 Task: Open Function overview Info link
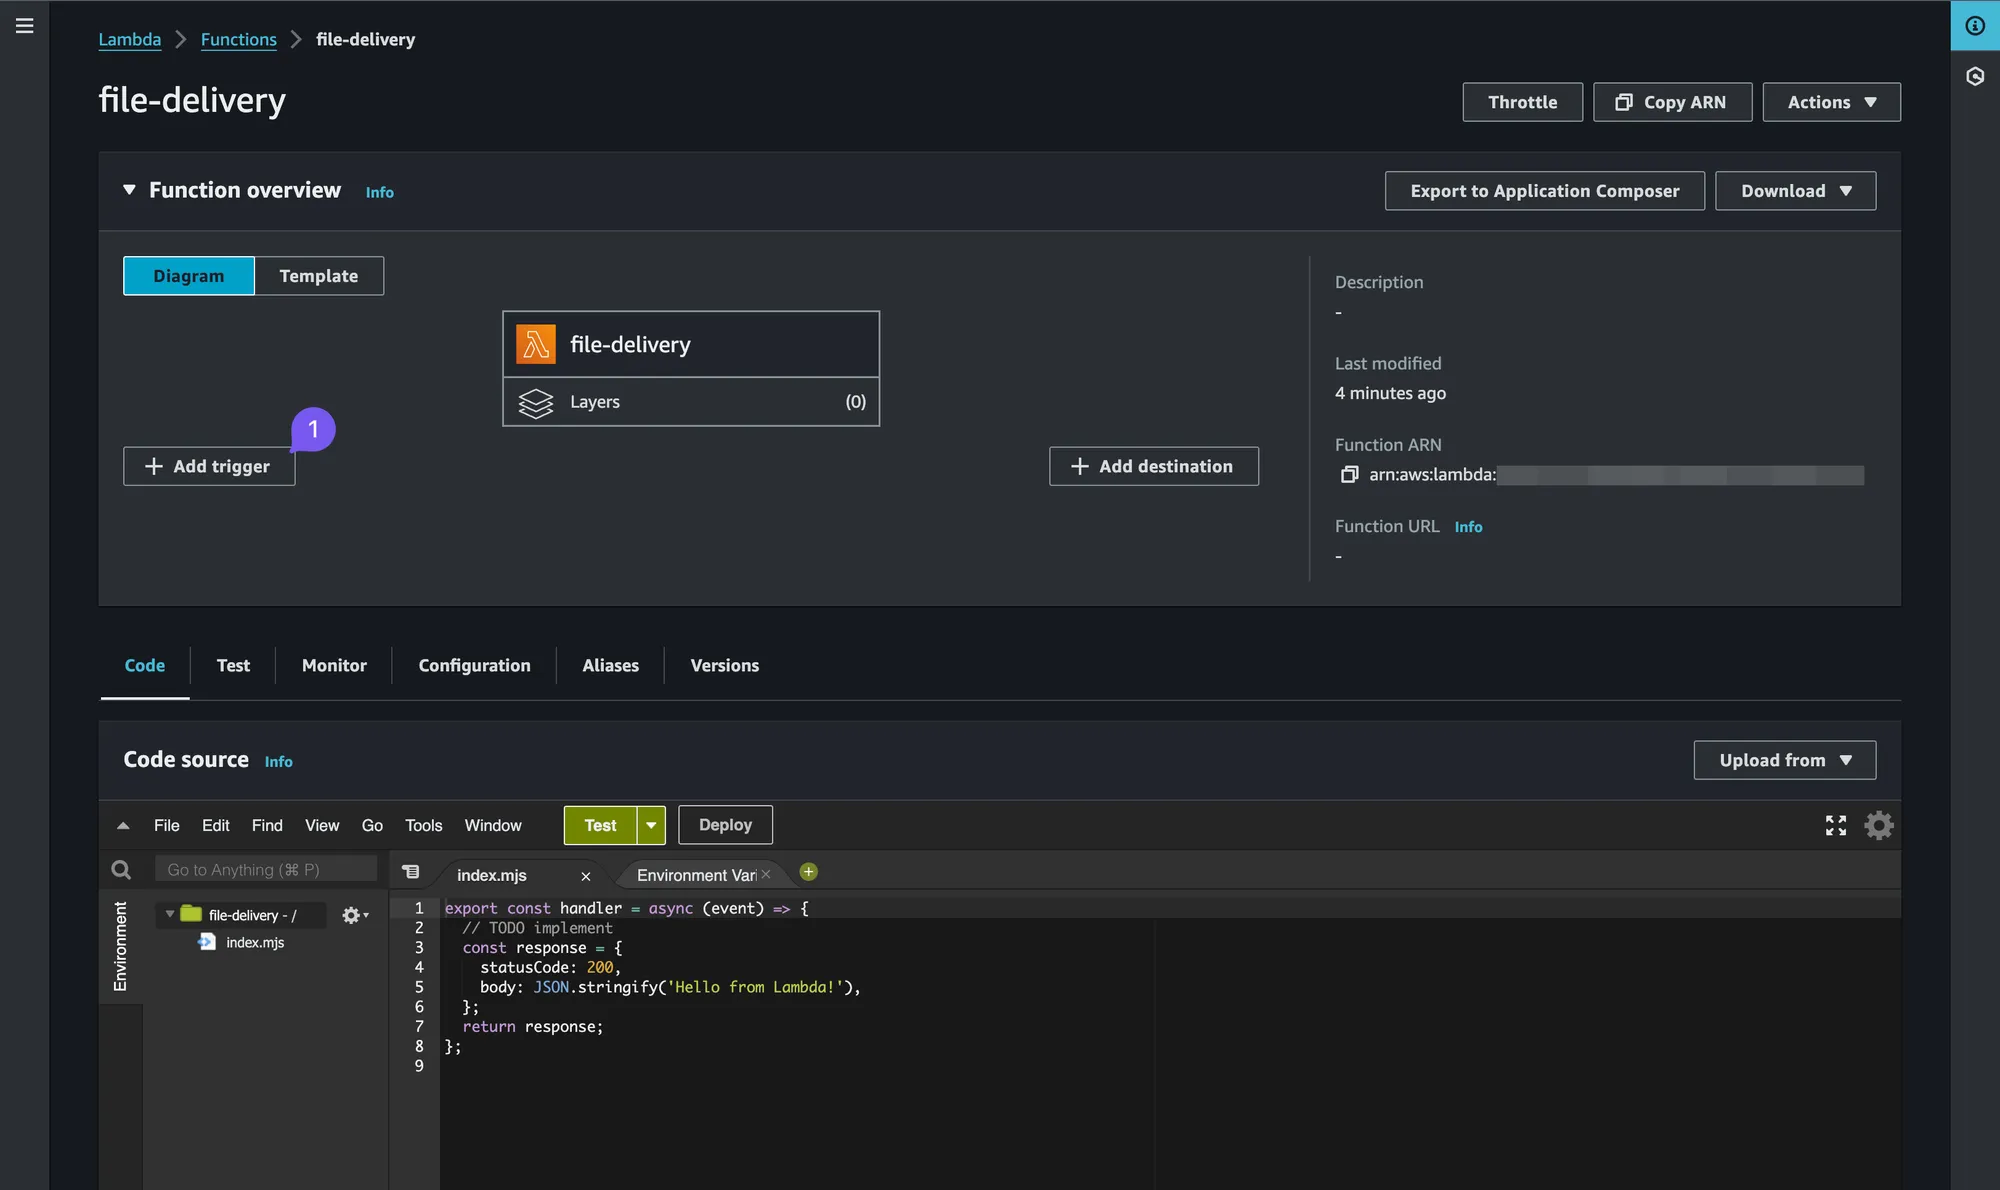[x=380, y=192]
